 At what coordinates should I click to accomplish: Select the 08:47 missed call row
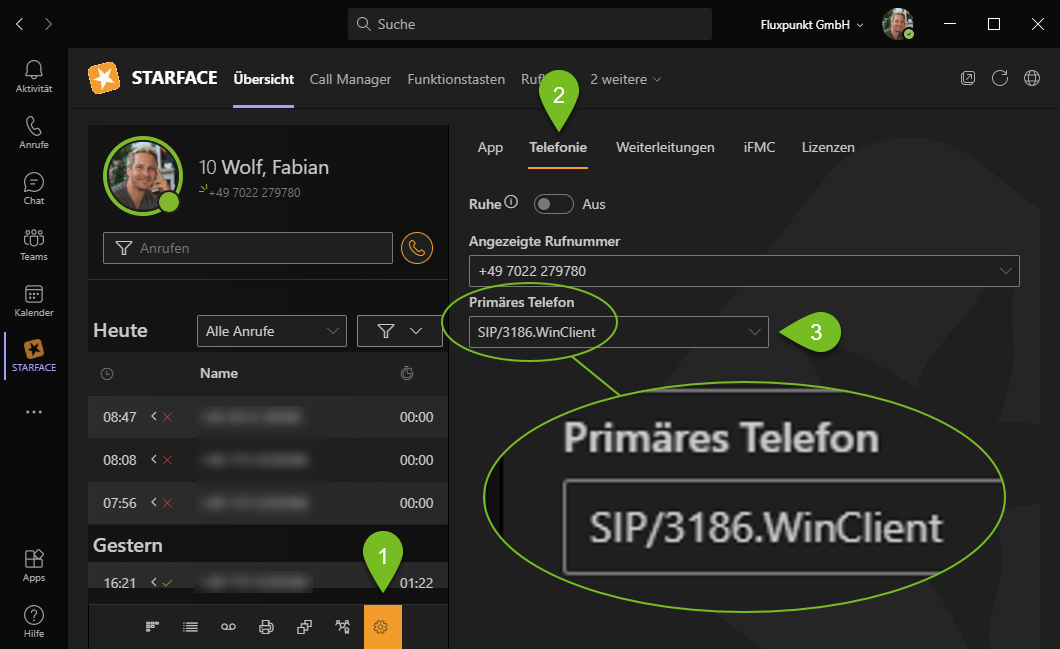tap(268, 417)
